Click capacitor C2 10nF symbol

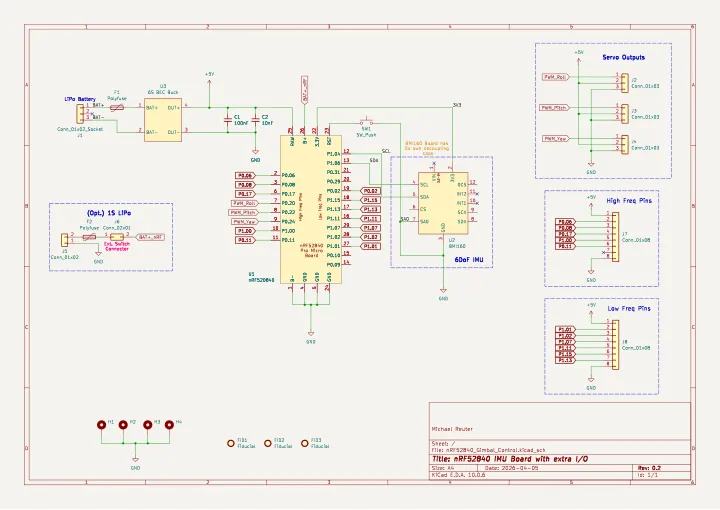point(255,120)
